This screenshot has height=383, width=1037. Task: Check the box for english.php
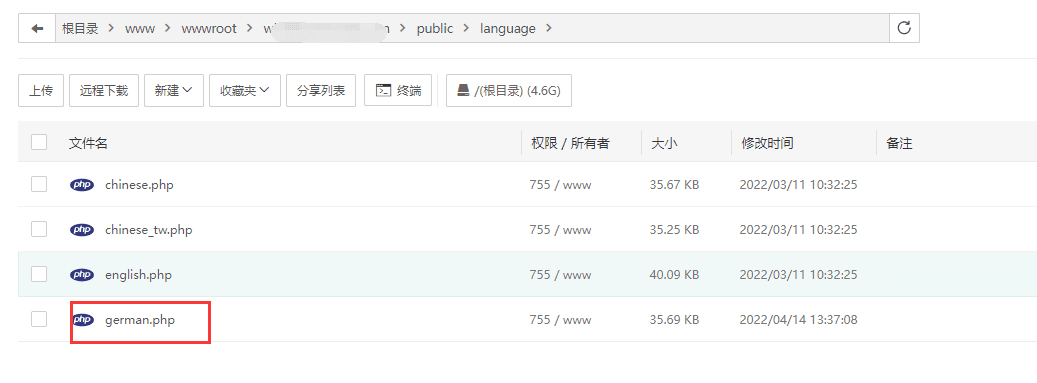pos(39,275)
